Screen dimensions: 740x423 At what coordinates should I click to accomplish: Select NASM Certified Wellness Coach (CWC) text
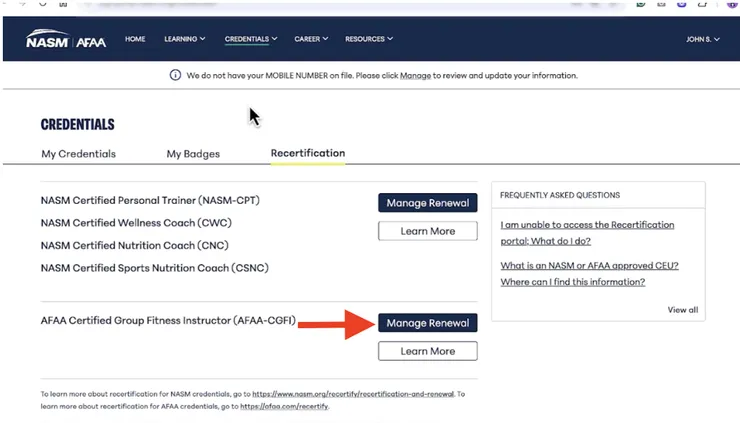136,223
